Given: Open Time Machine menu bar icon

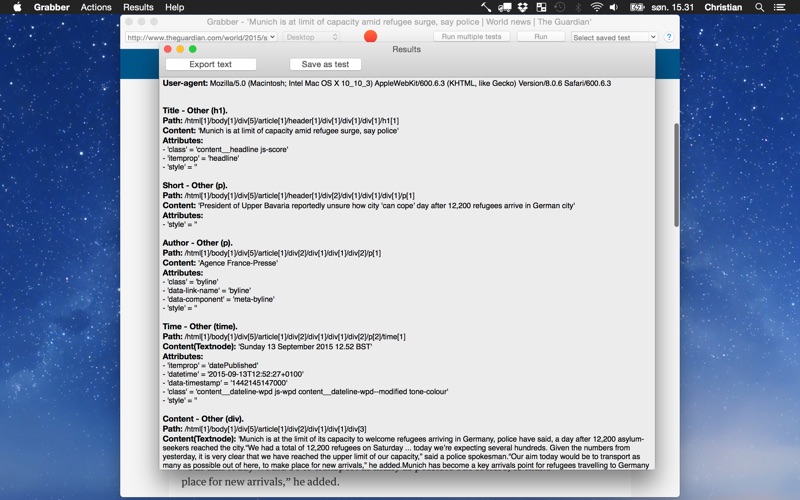Looking at the screenshot, I should coord(560,7).
